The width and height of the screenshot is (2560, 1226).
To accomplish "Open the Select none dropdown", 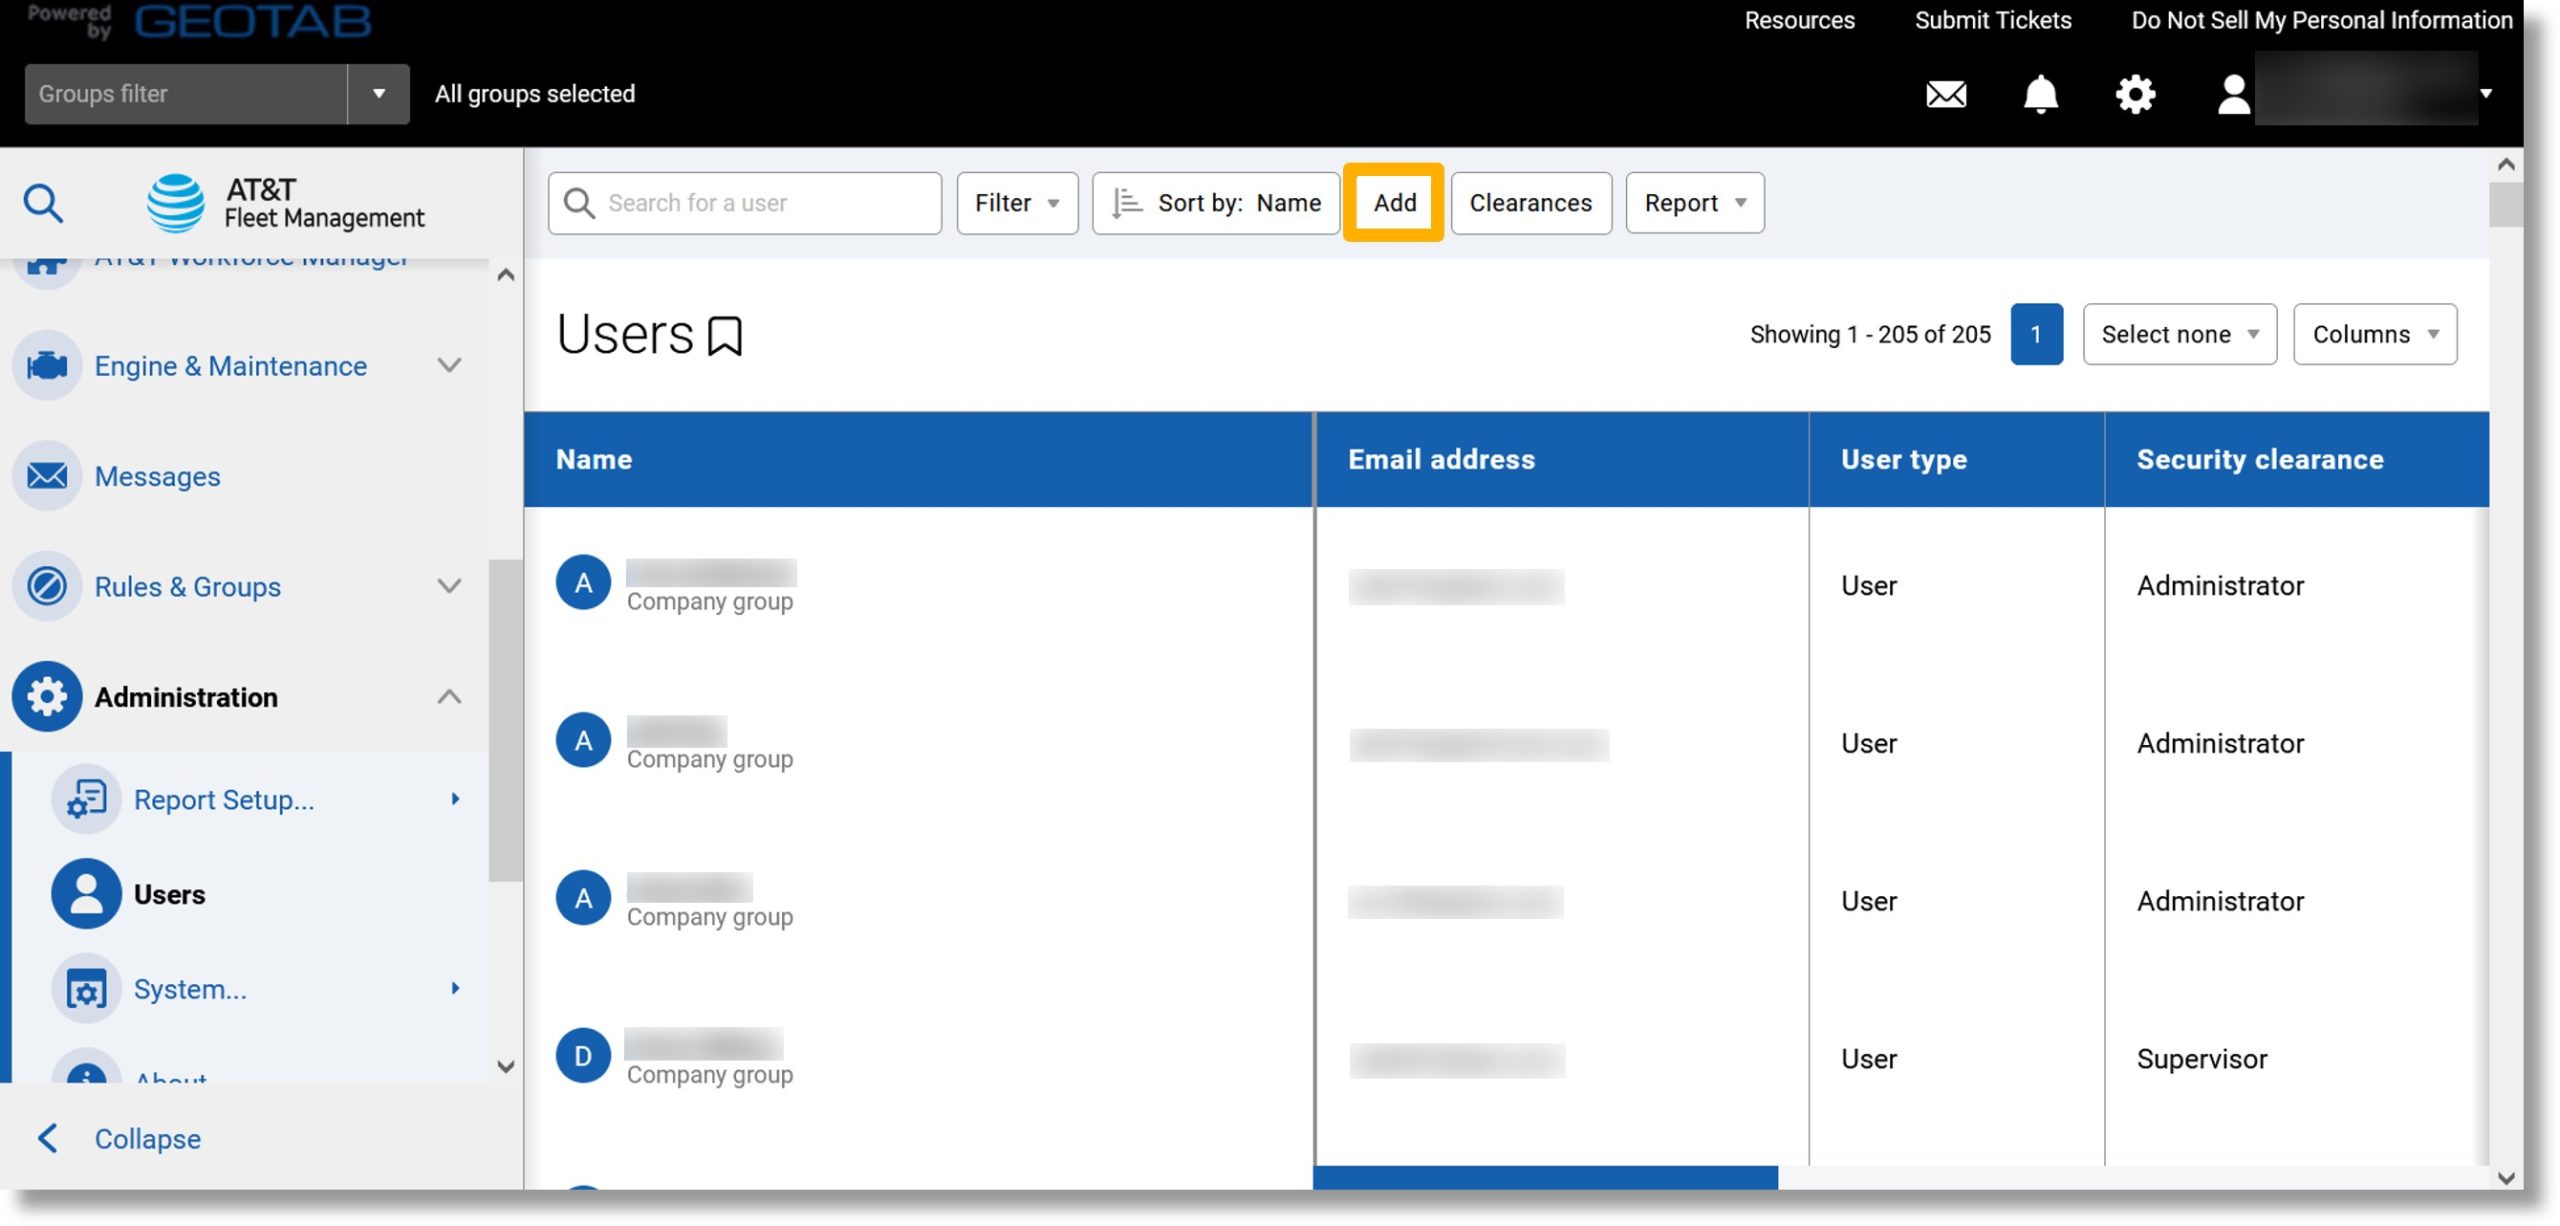I will (2180, 334).
